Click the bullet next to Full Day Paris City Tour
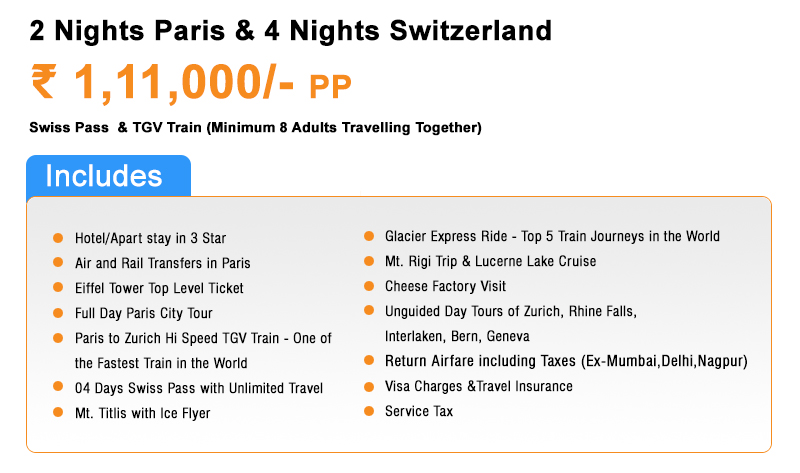The height and width of the screenshot is (473, 800). [x=58, y=313]
